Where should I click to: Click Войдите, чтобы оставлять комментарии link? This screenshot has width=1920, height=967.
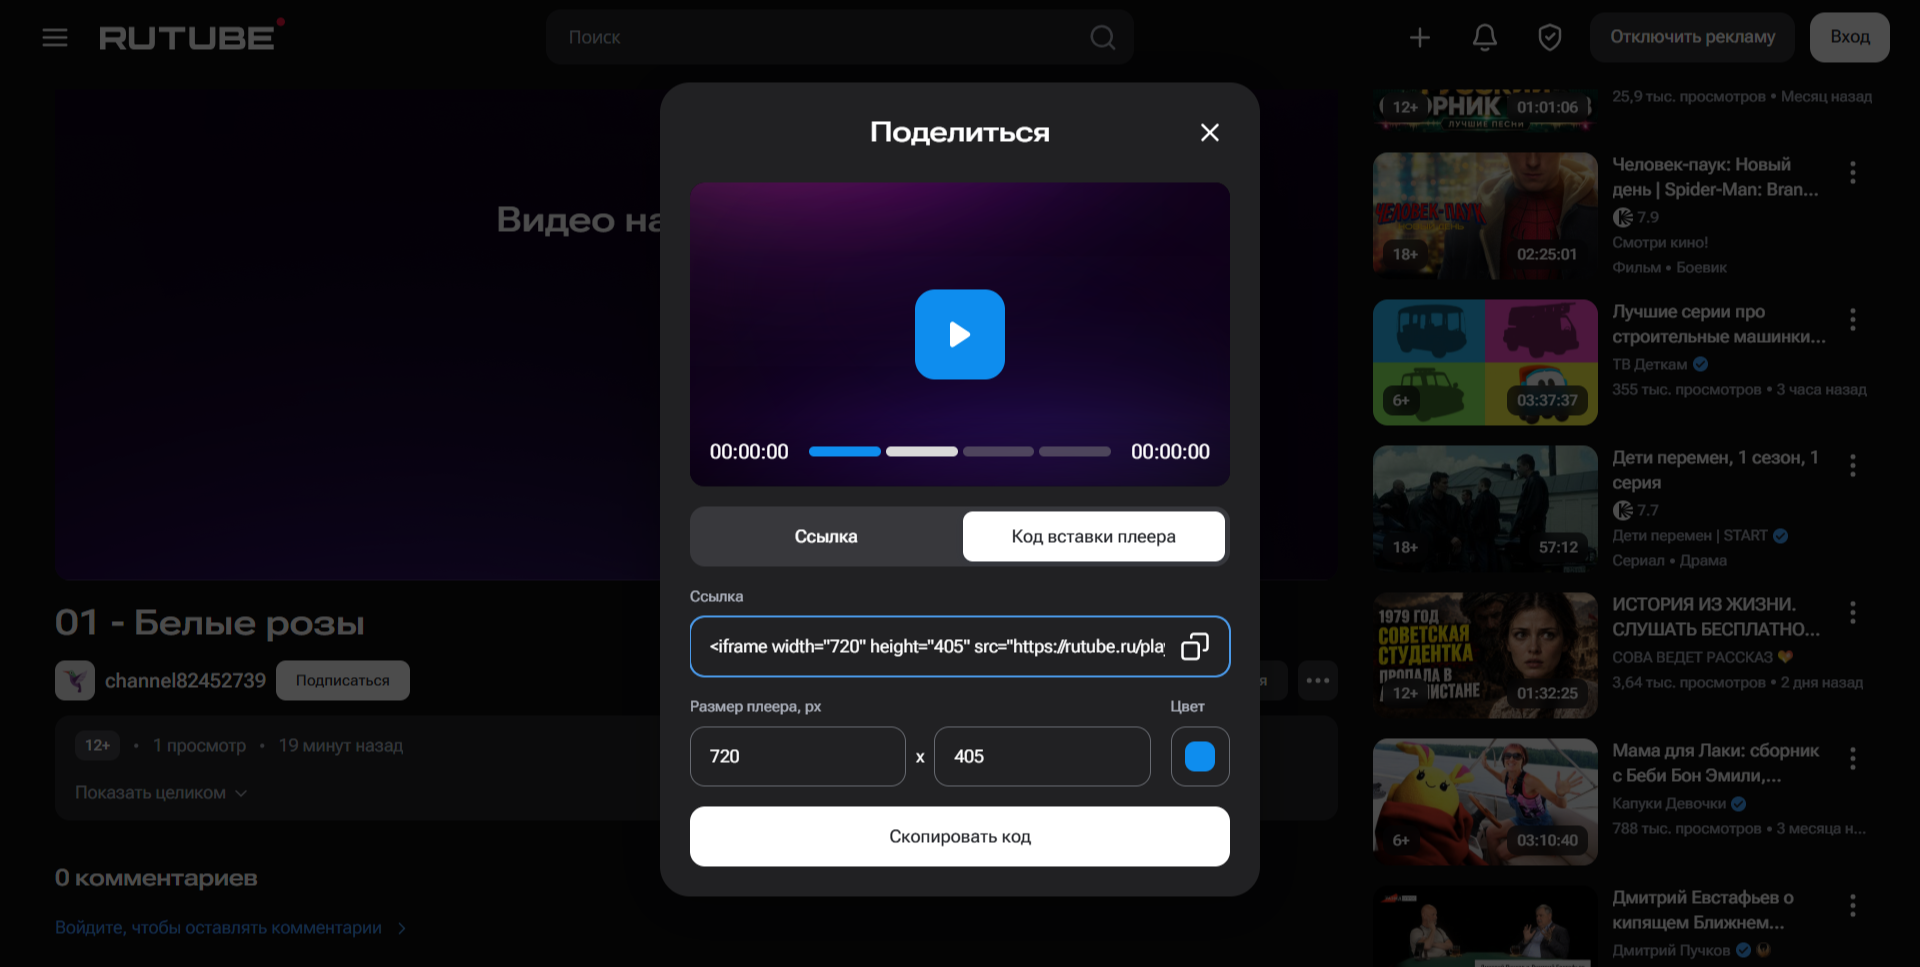click(x=231, y=928)
